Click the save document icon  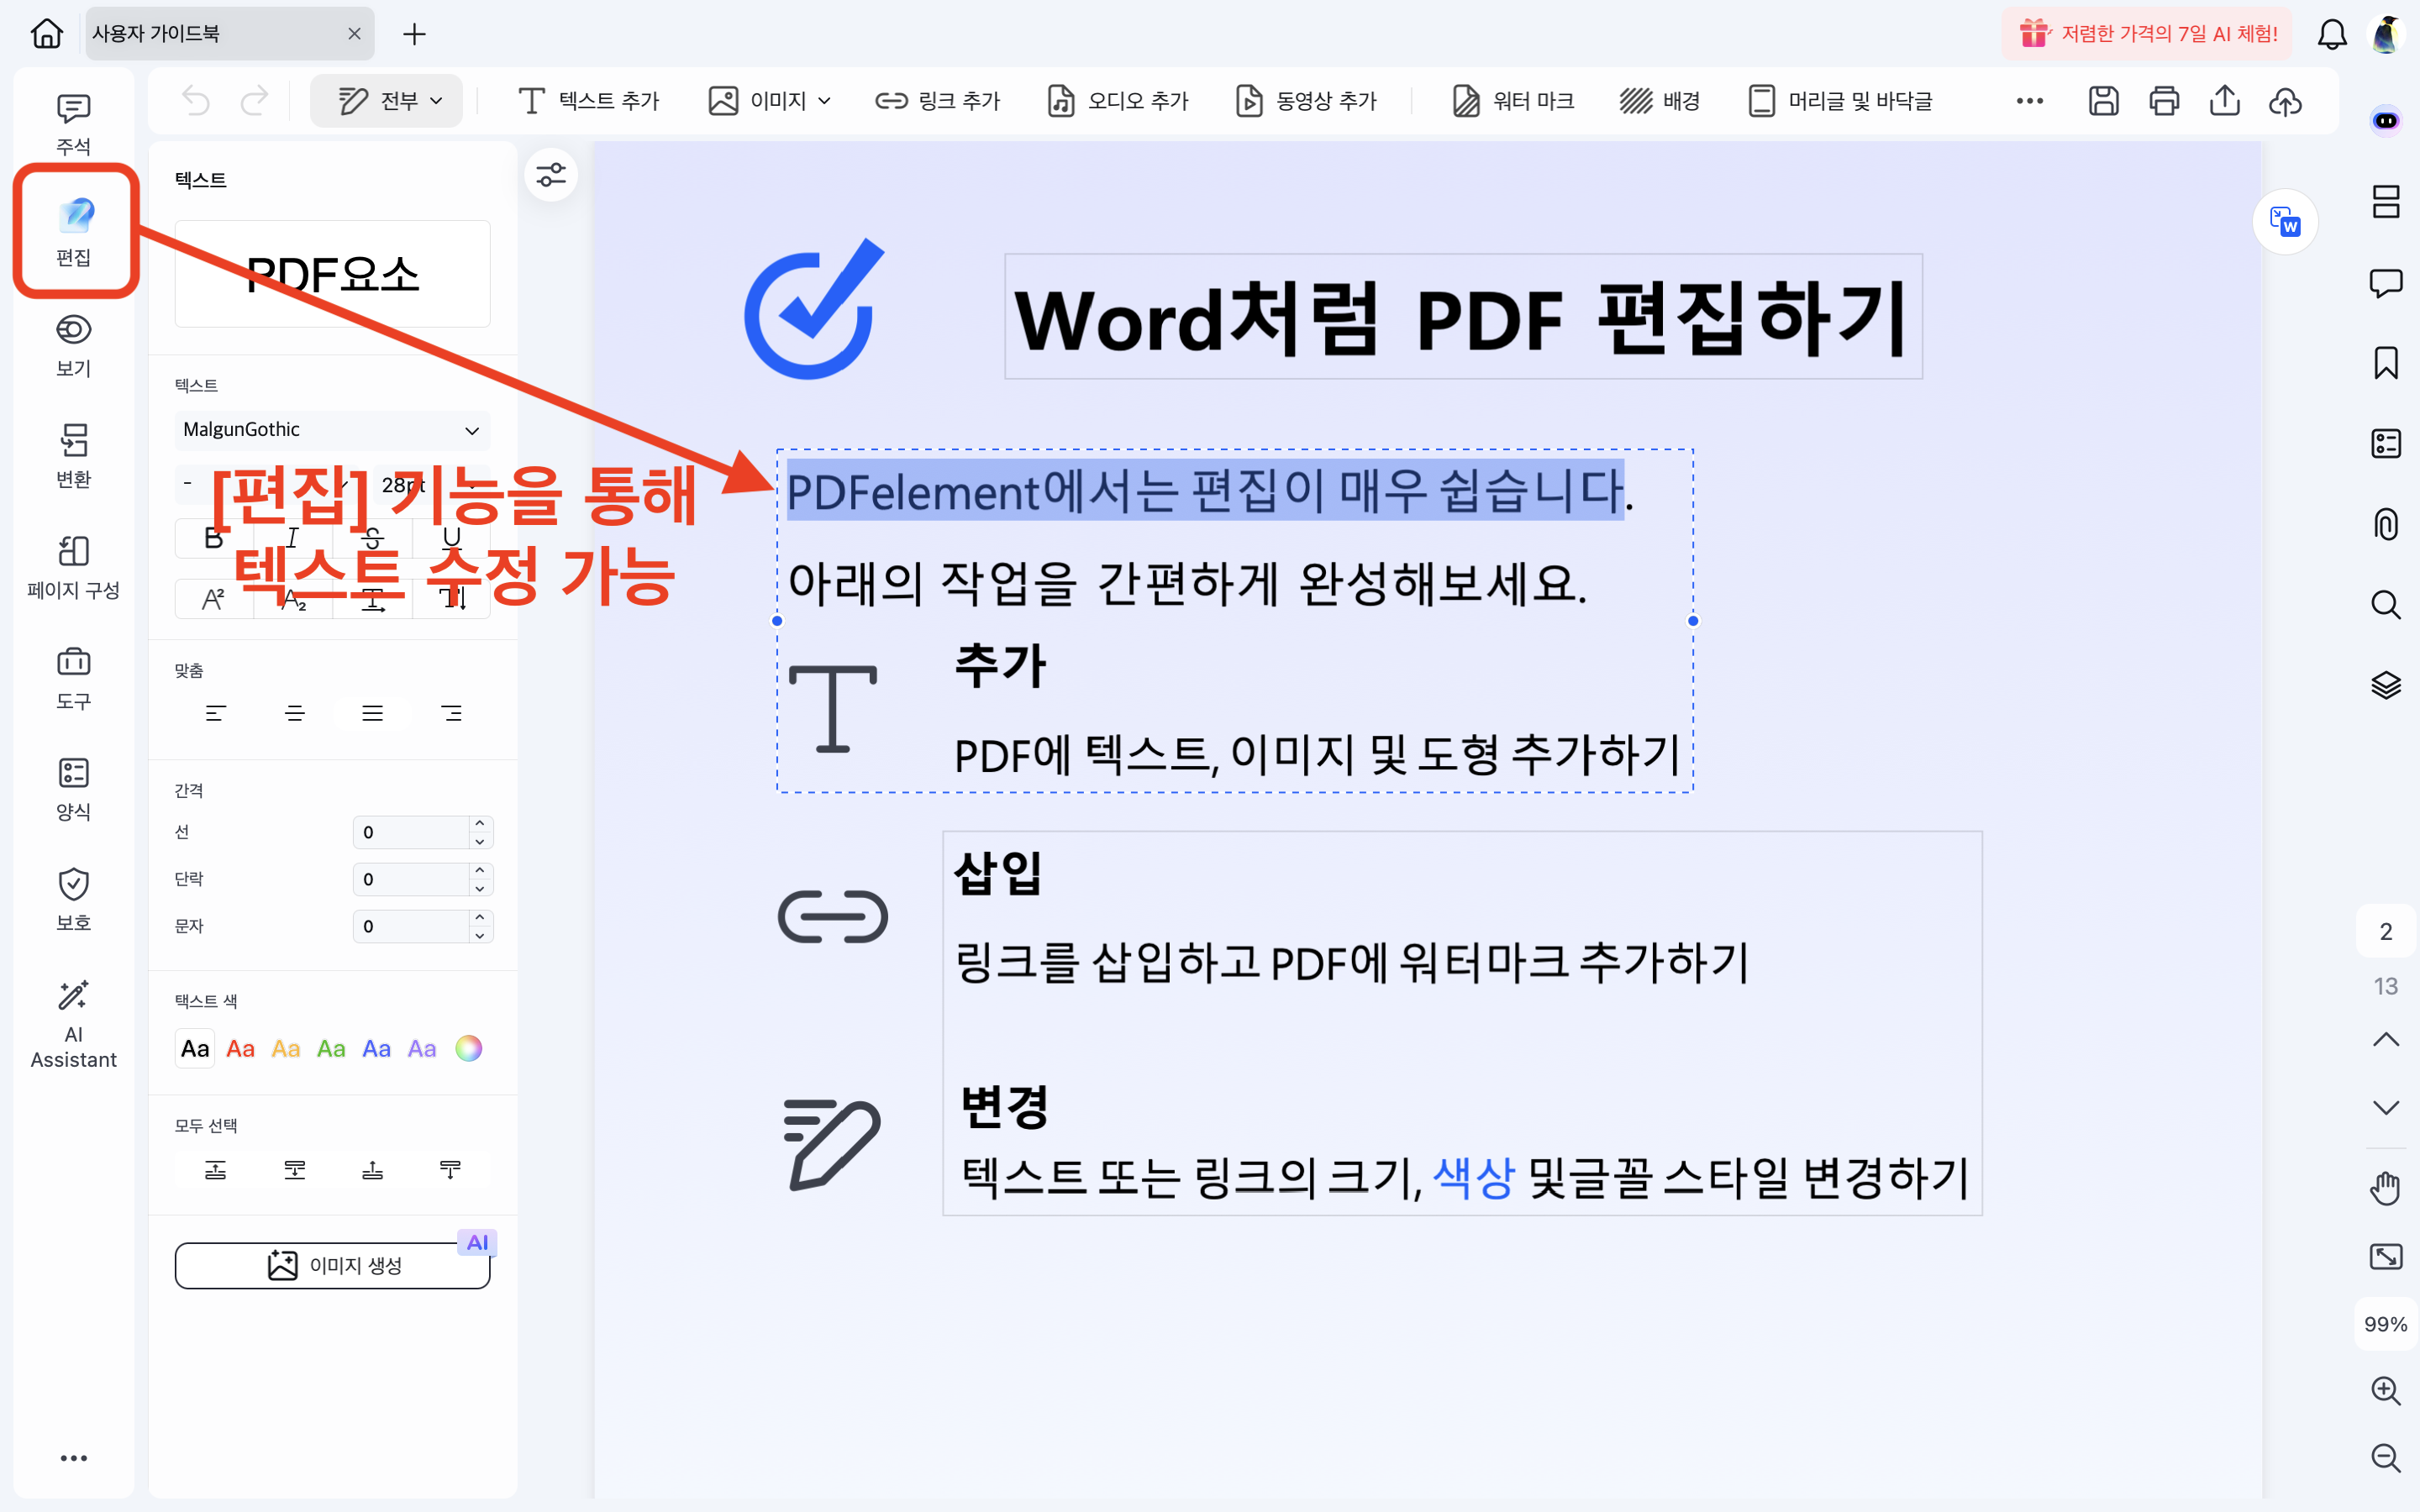pos(2103,101)
